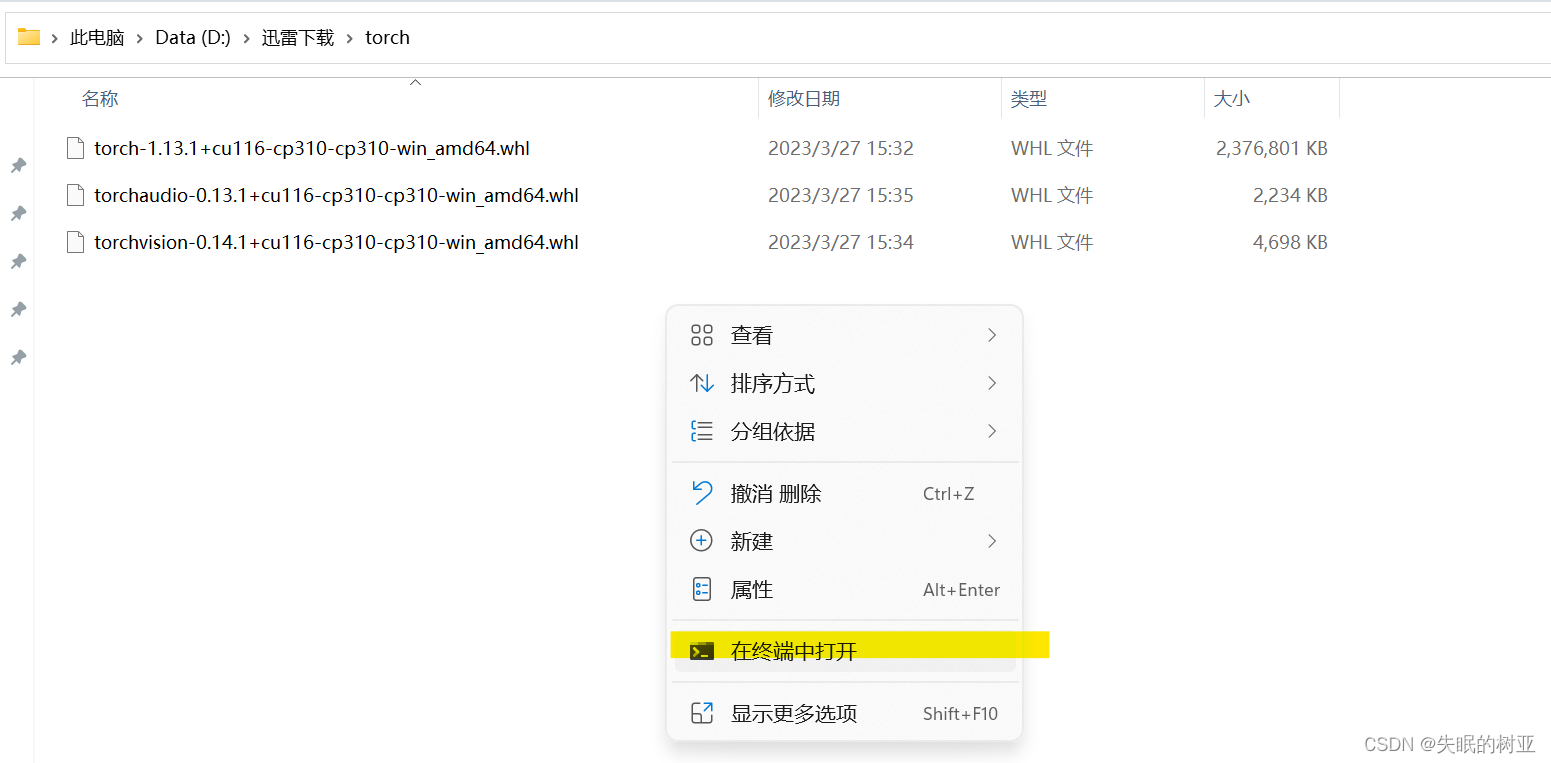1551x763 pixels.
Task: Sort by the 名称 column header
Action: click(x=100, y=99)
